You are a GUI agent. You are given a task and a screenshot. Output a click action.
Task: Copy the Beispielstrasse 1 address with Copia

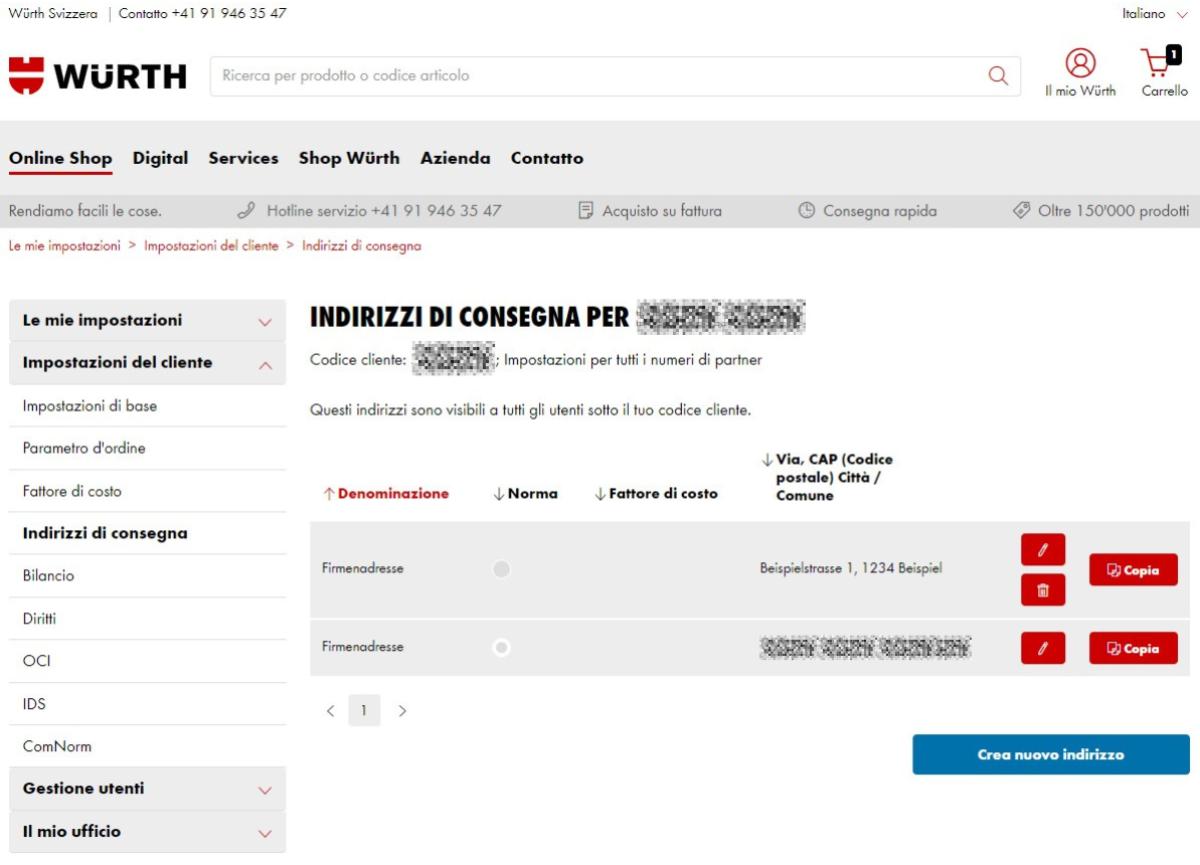[1133, 570]
